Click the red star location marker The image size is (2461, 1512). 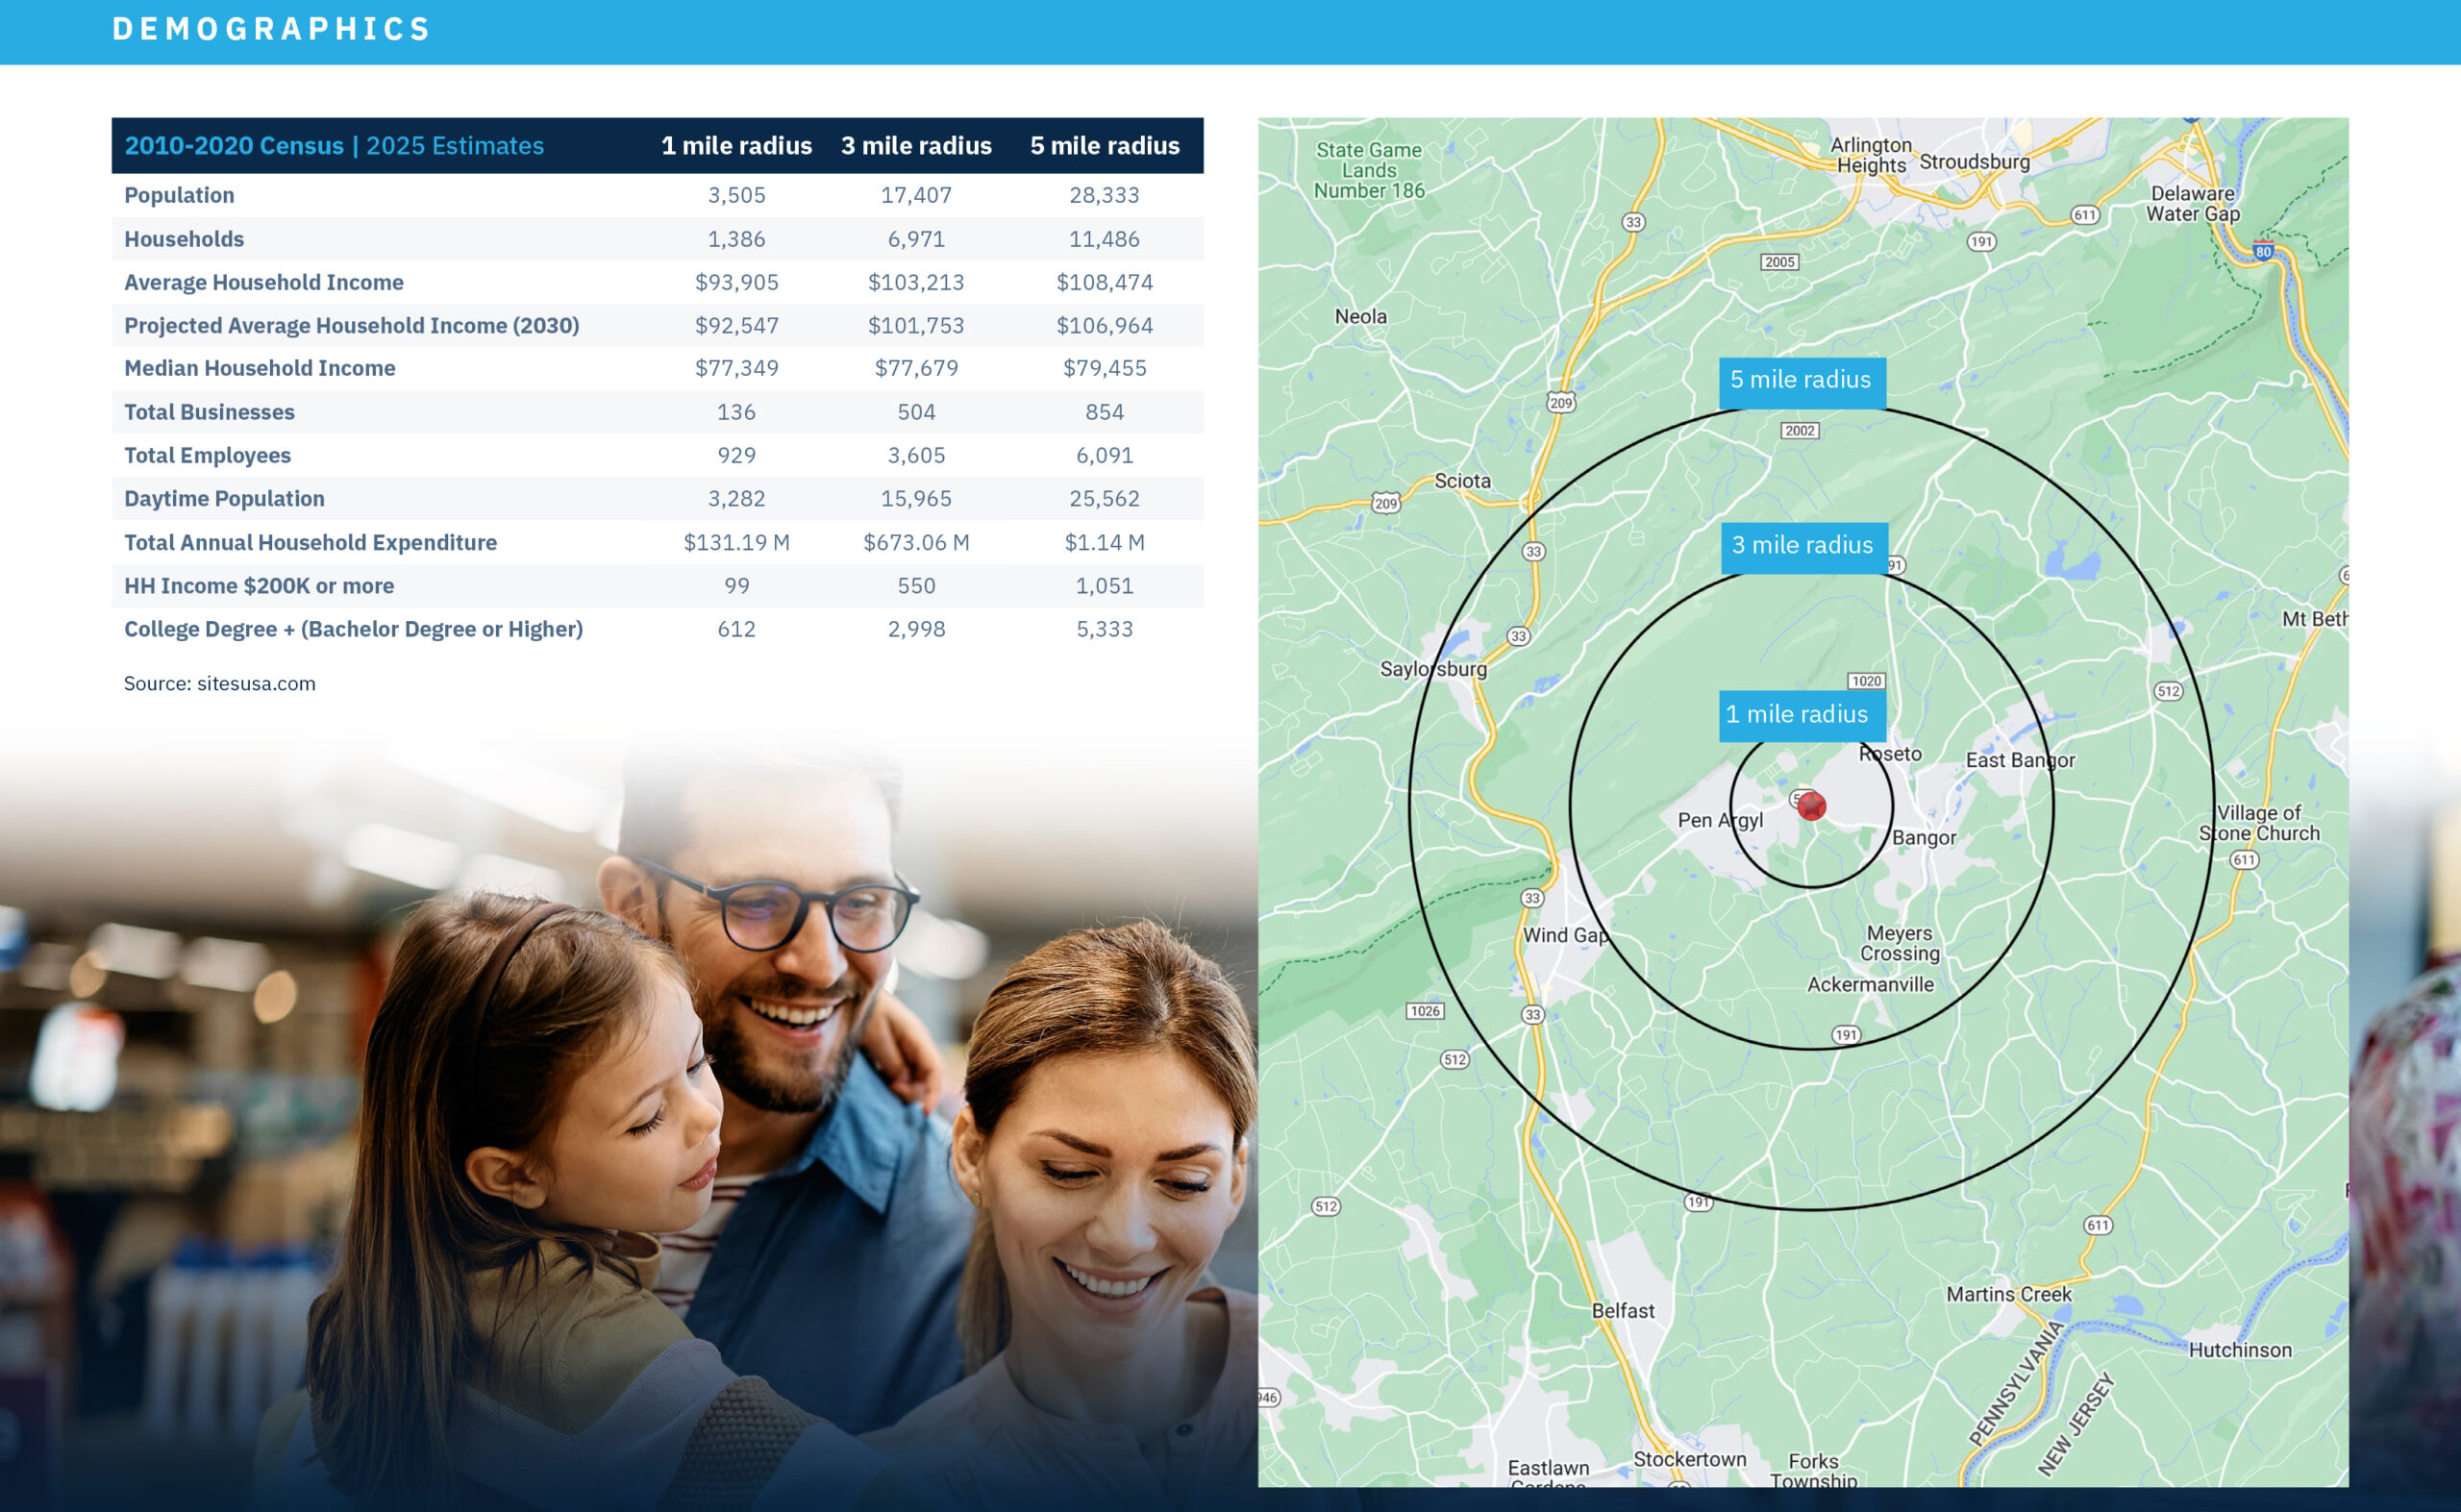1811,805
